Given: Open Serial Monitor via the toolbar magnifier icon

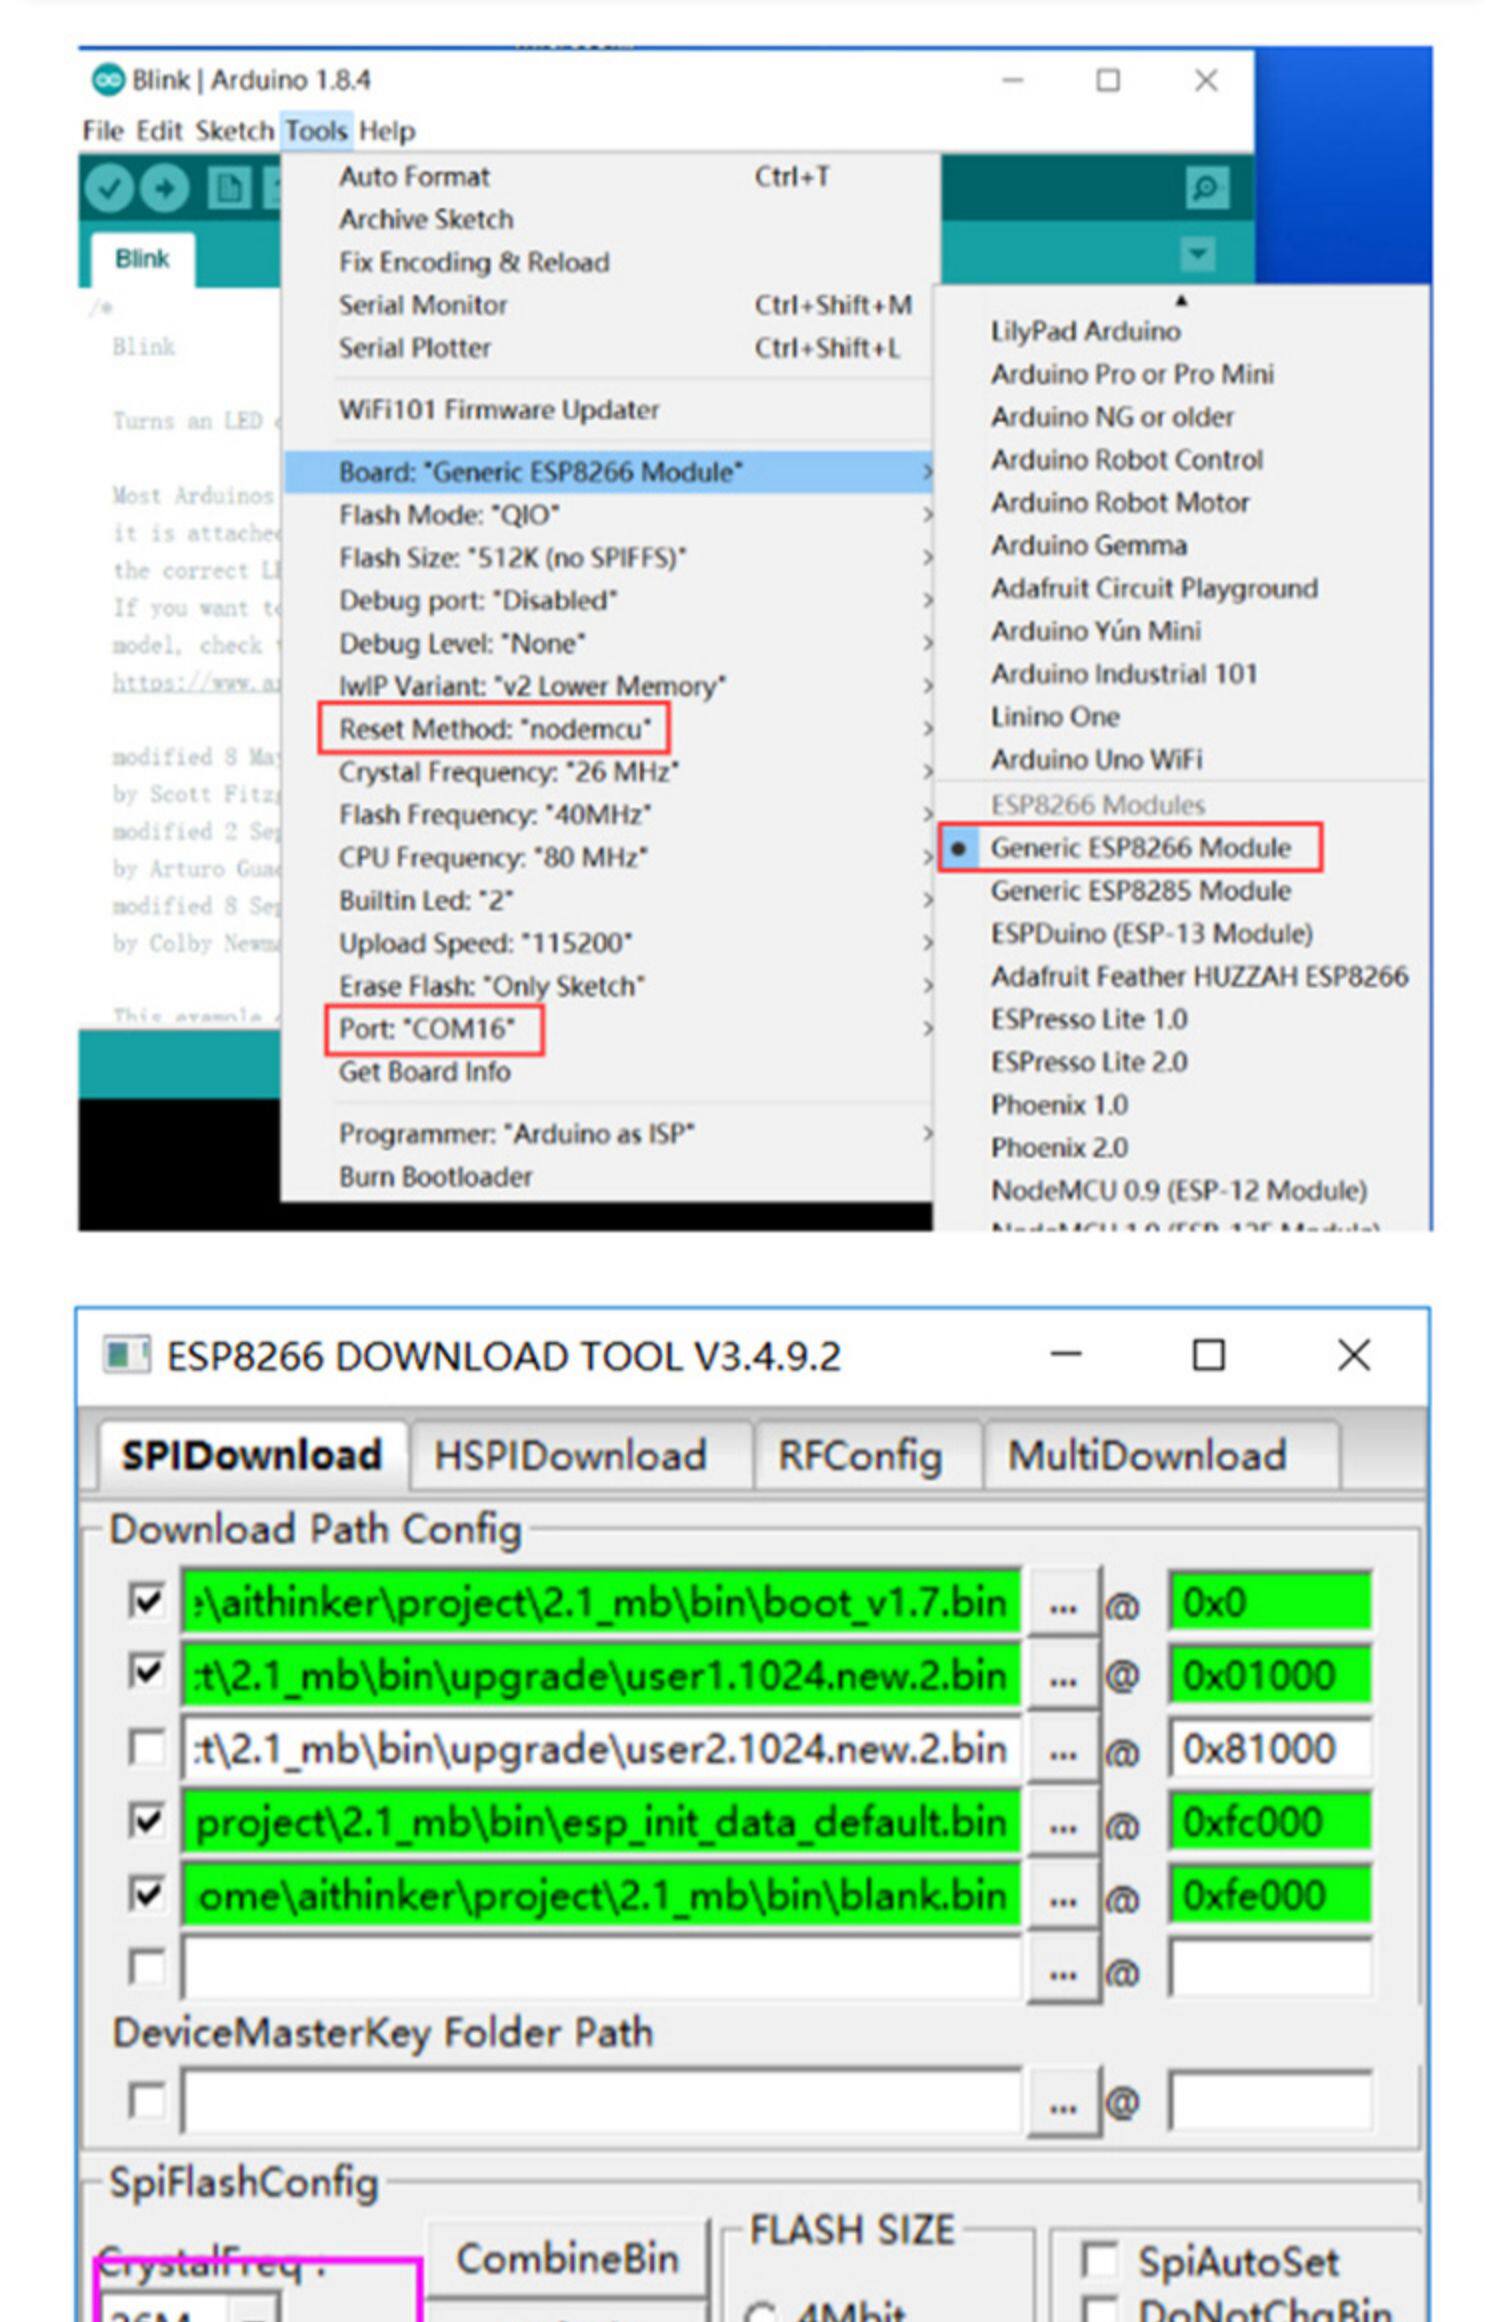Looking at the screenshot, I should [x=1206, y=188].
